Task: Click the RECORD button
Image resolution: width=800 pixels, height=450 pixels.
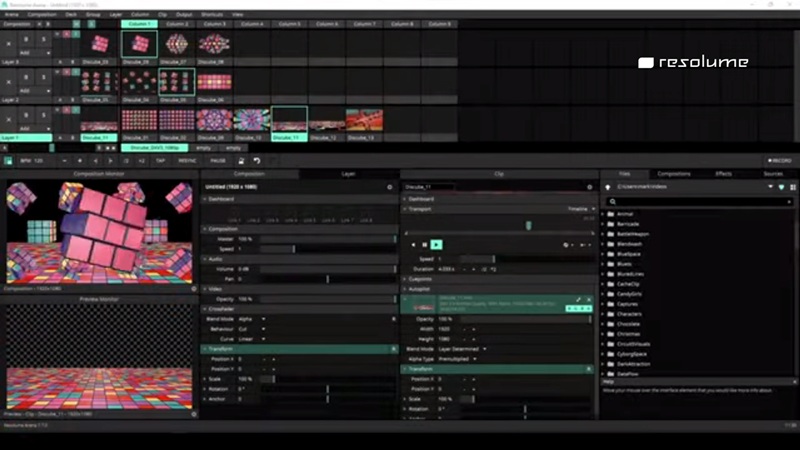Action: pyautogui.click(x=779, y=160)
